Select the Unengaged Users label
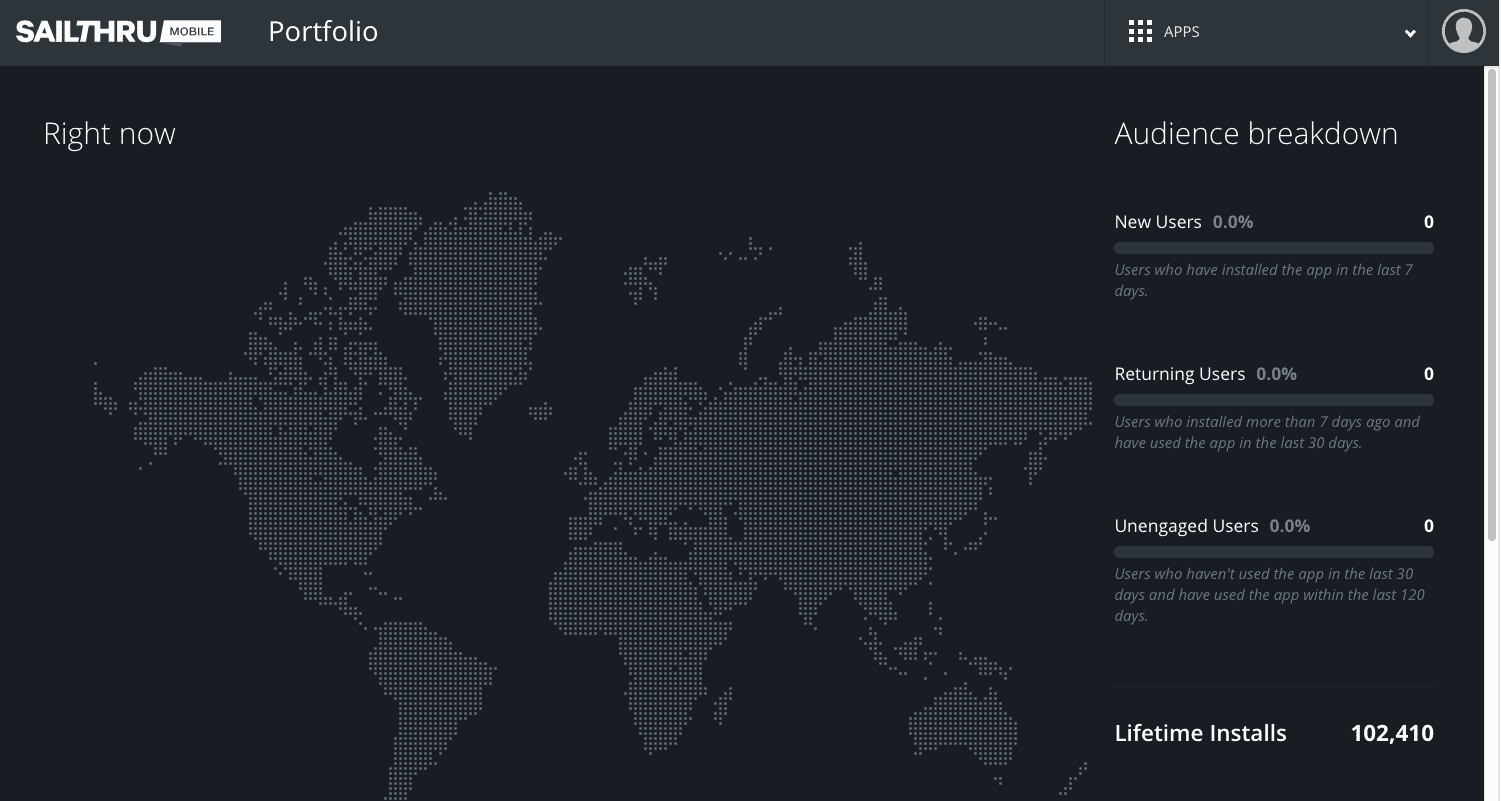 tap(1186, 526)
